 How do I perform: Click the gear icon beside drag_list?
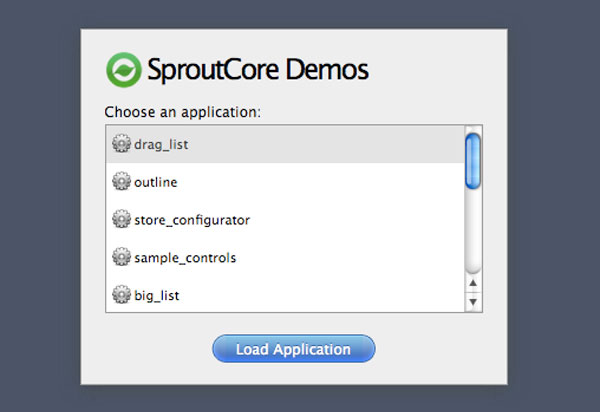pos(121,143)
